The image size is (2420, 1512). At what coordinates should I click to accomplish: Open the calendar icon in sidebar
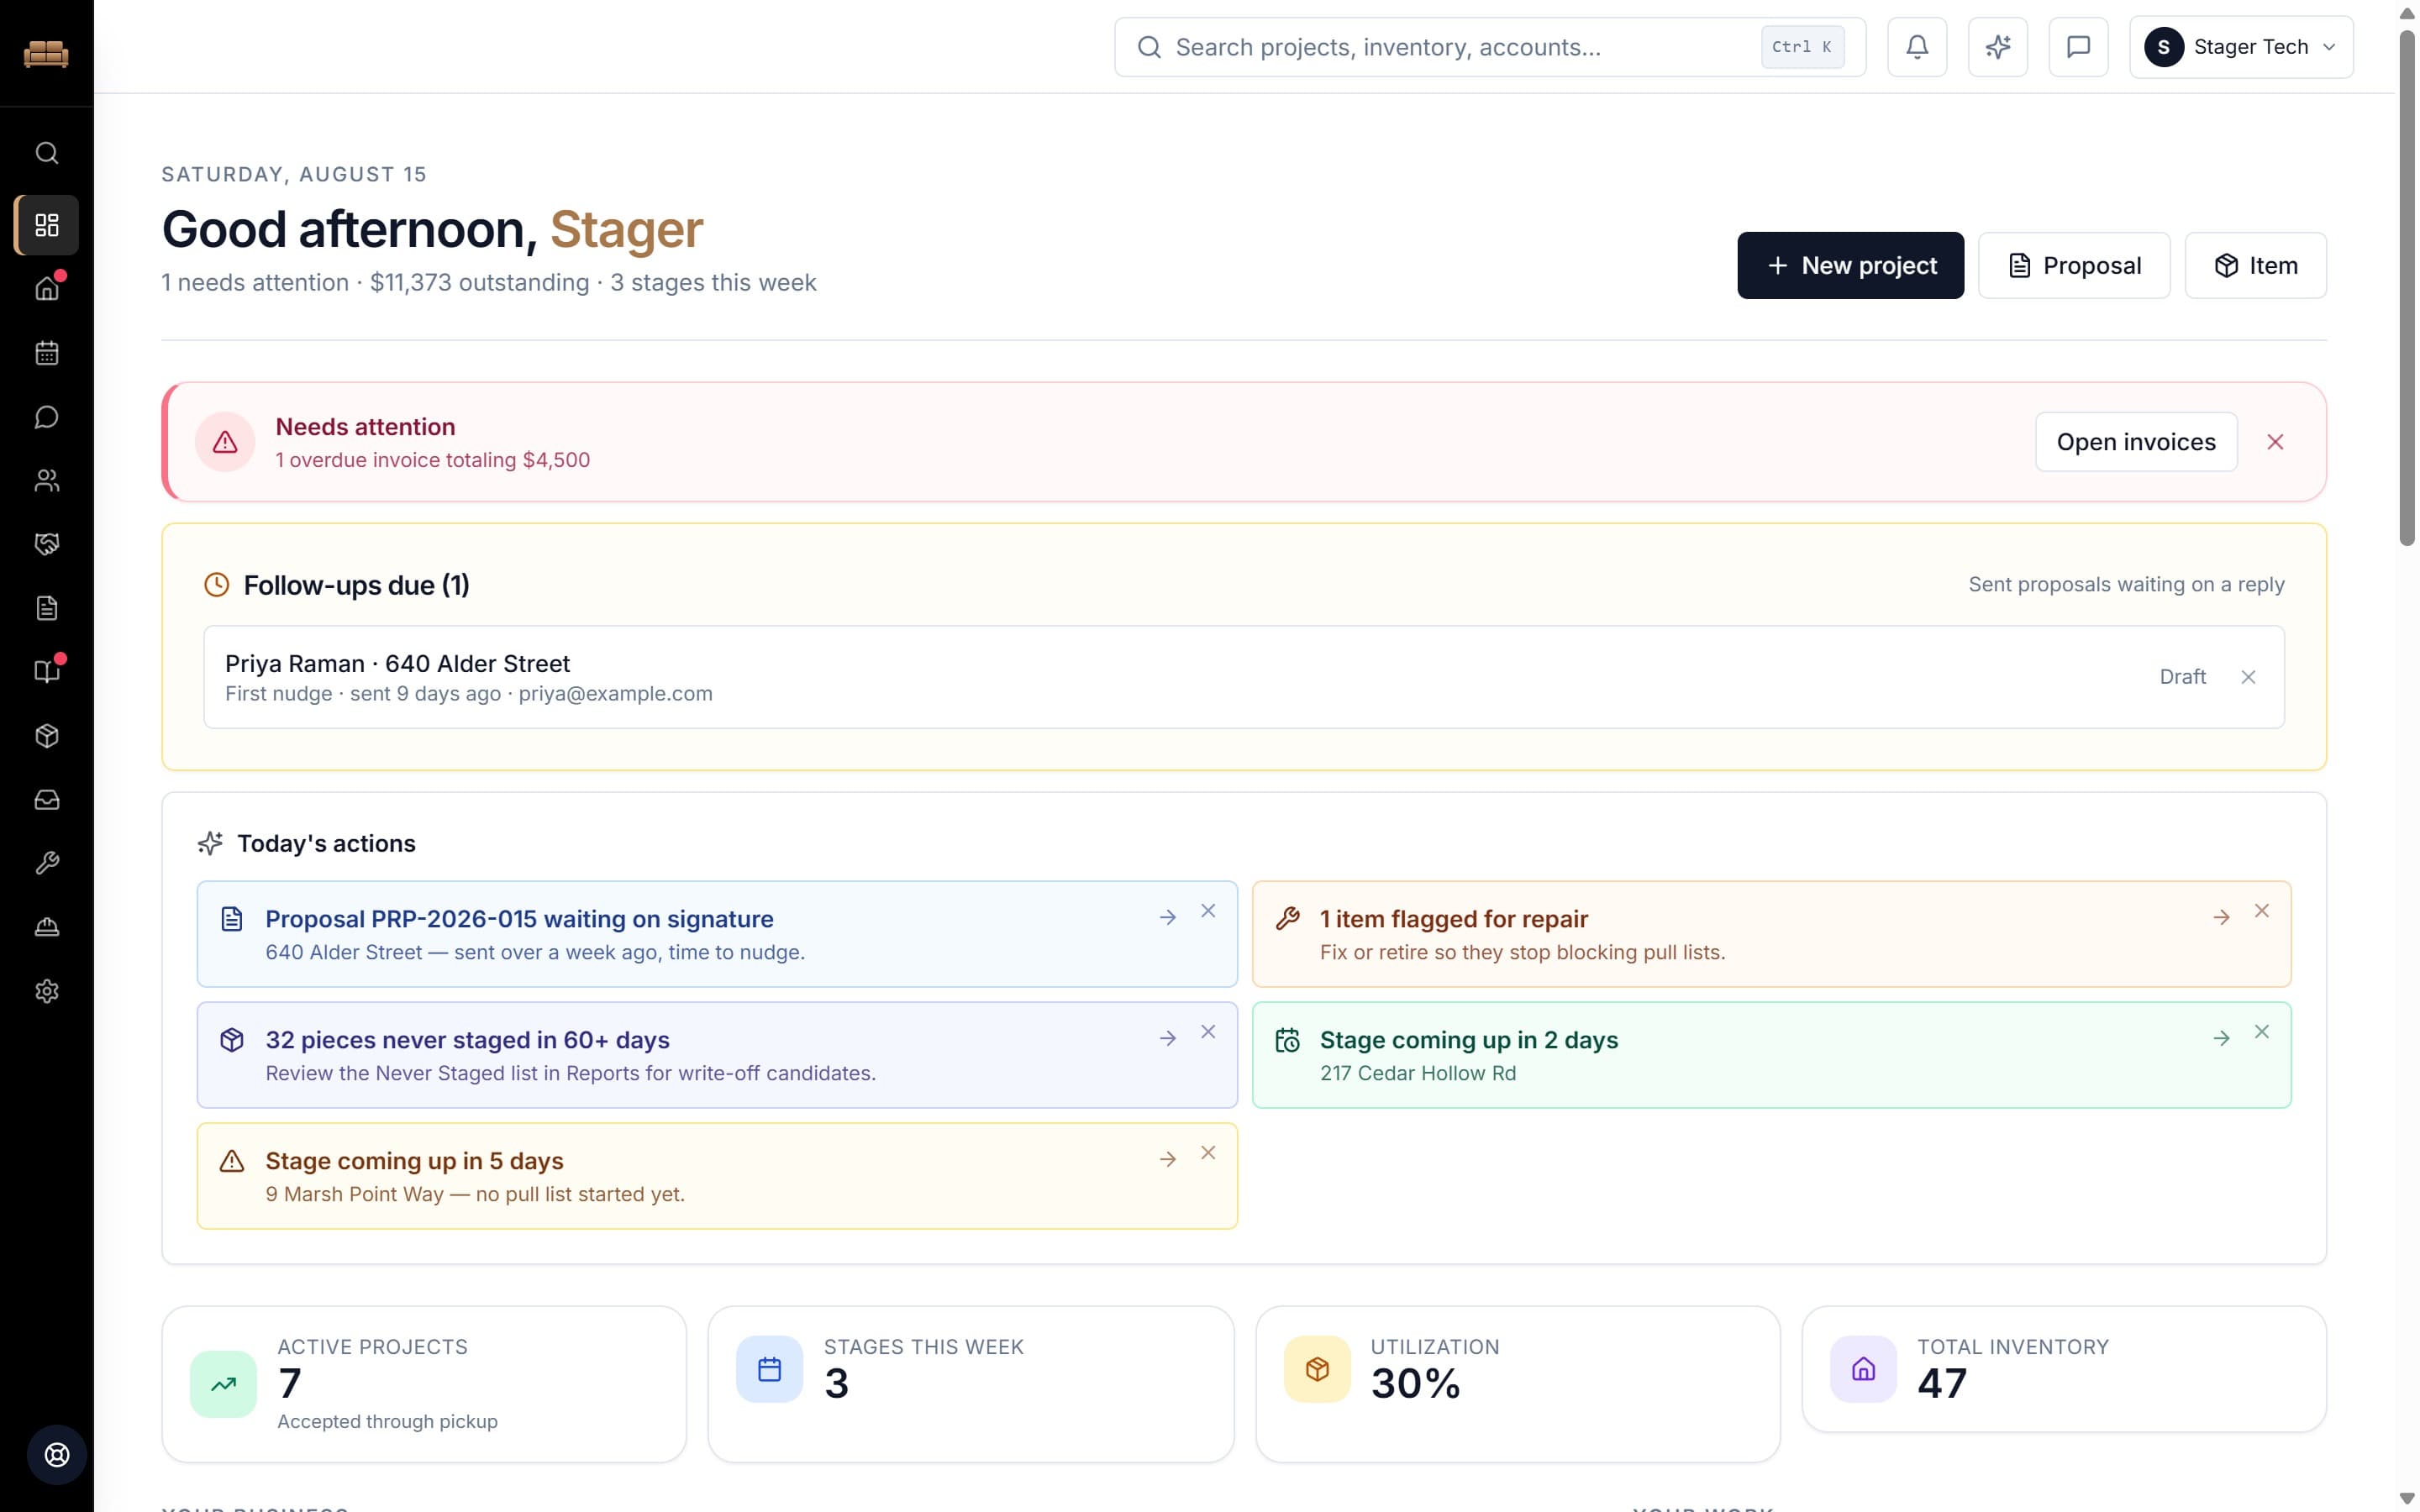click(47, 353)
